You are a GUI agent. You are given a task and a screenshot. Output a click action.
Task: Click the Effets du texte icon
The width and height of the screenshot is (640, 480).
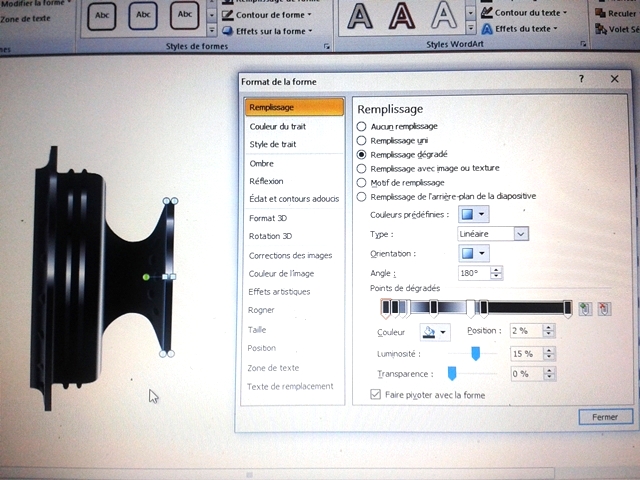tap(486, 28)
